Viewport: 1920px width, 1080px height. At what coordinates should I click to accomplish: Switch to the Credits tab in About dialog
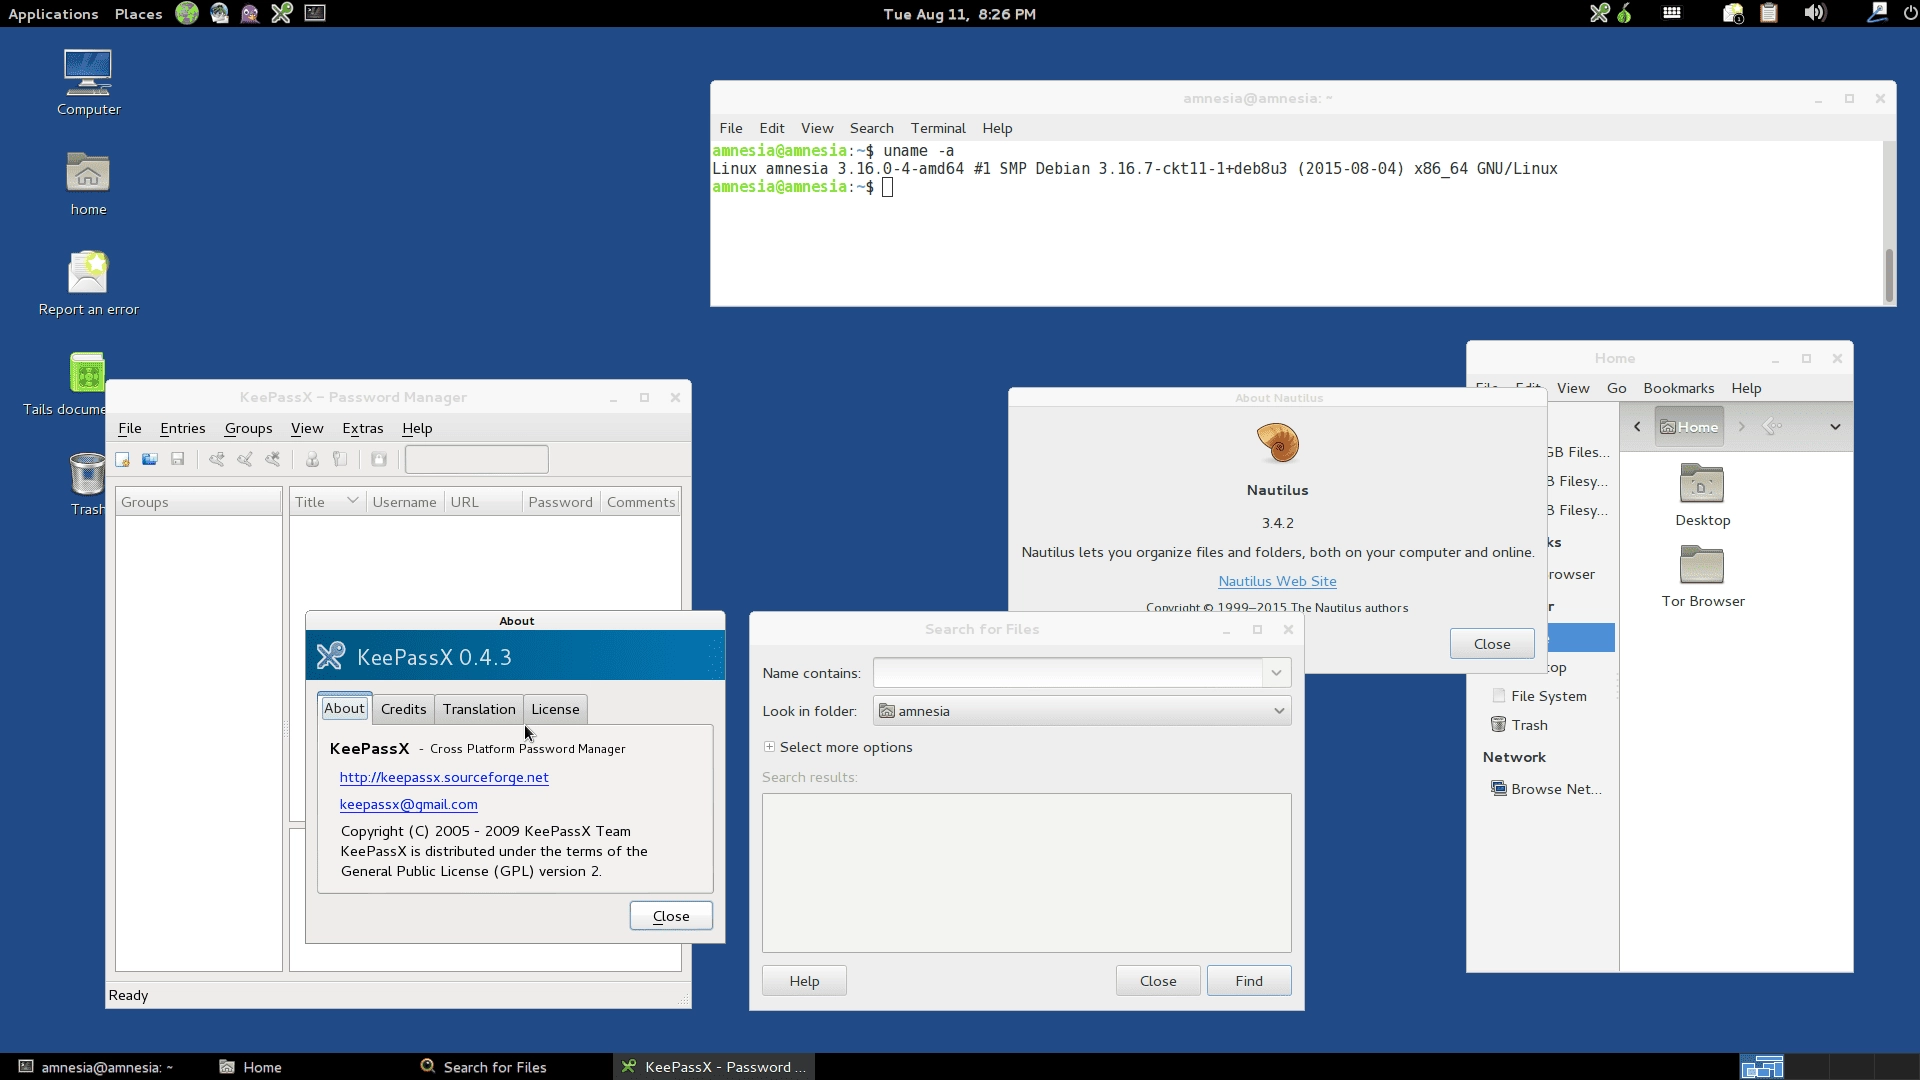[x=403, y=709]
